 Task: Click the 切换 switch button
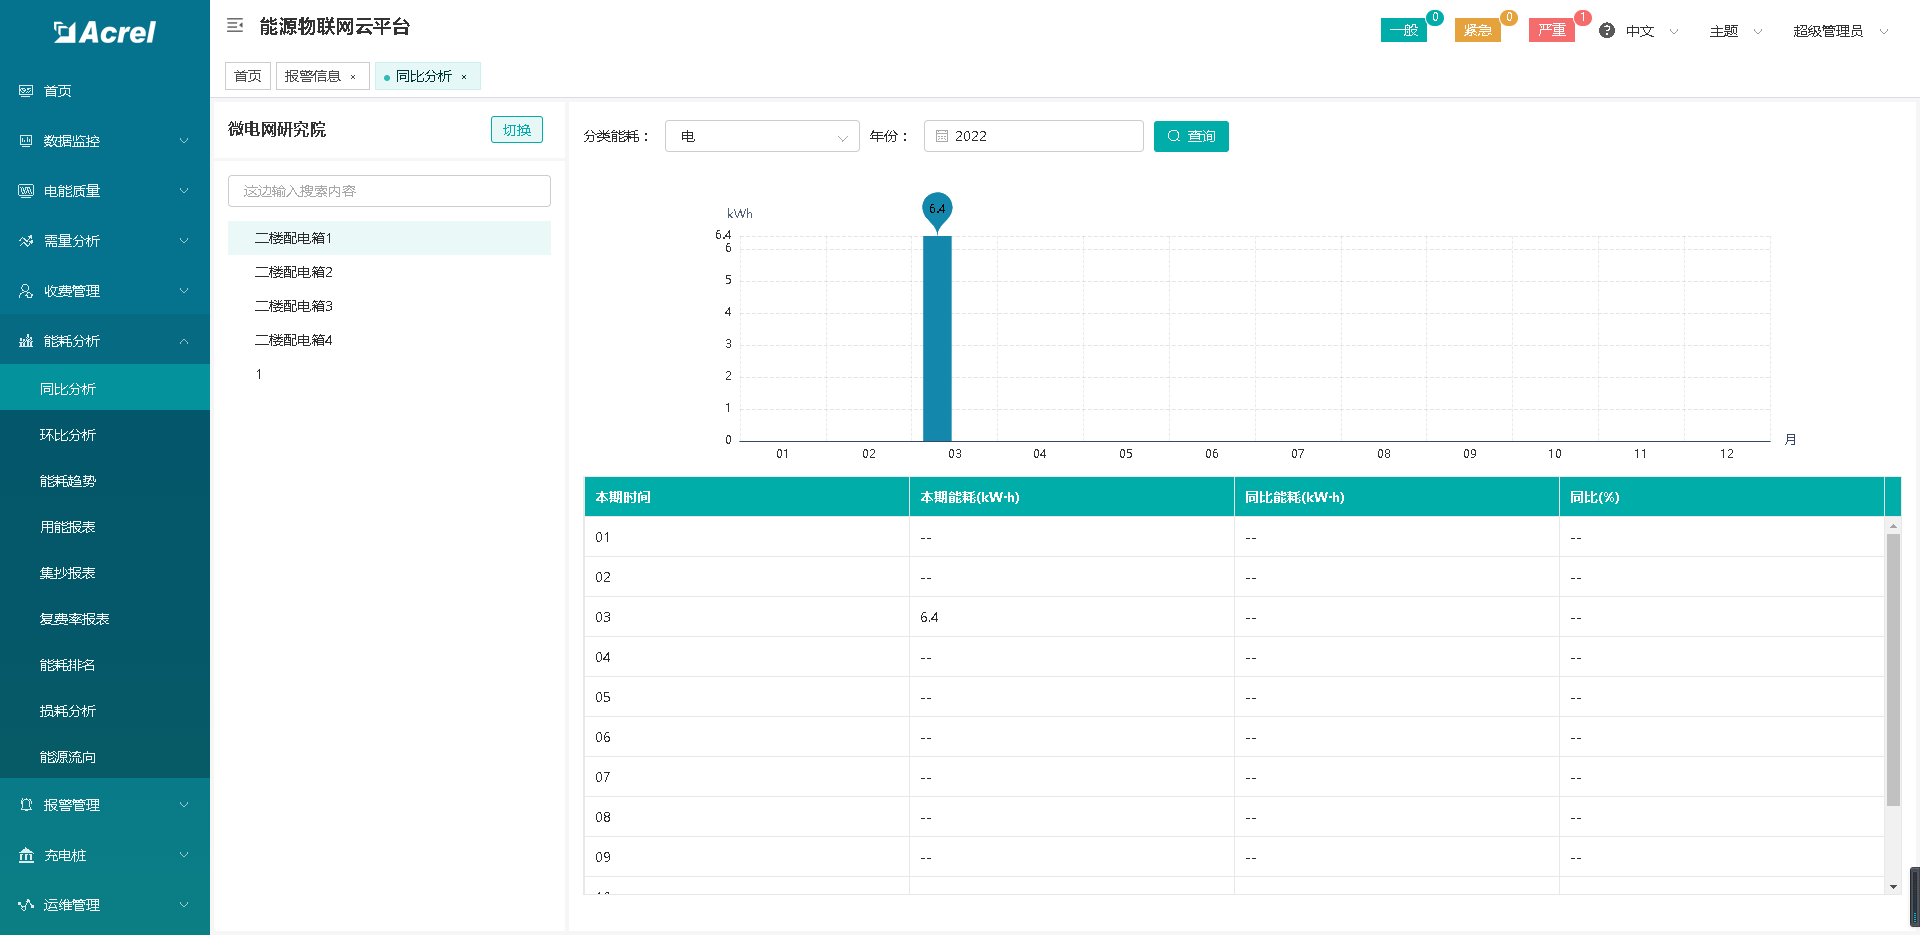pyautogui.click(x=516, y=130)
